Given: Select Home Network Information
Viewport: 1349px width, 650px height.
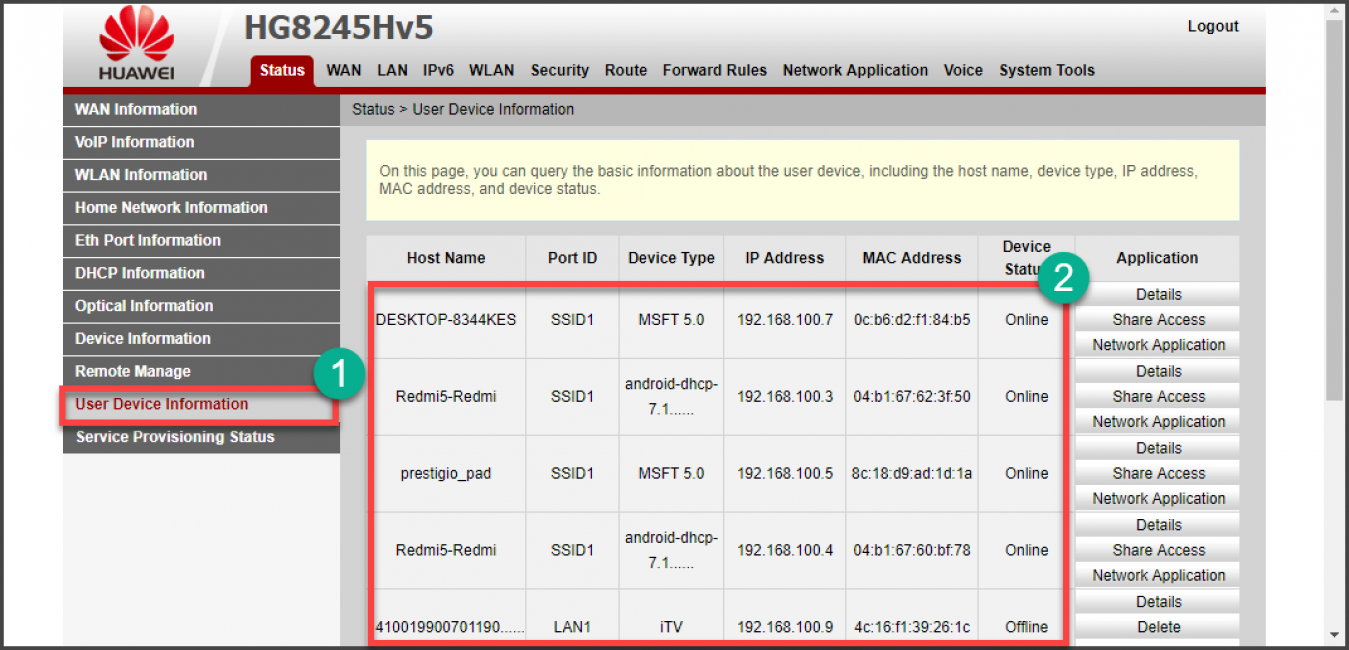Looking at the screenshot, I should [x=201, y=208].
